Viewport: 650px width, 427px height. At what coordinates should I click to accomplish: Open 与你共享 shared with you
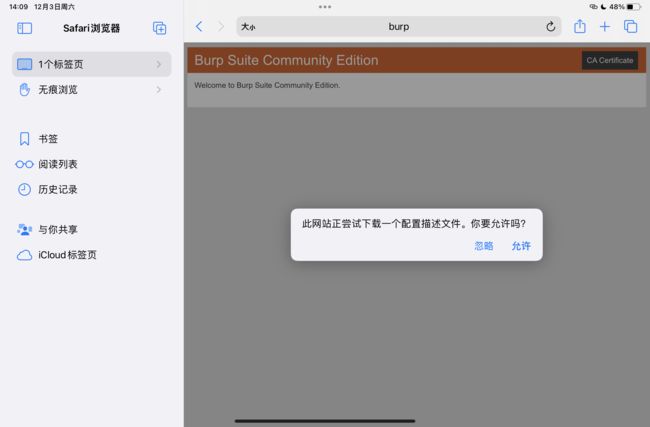(92, 229)
